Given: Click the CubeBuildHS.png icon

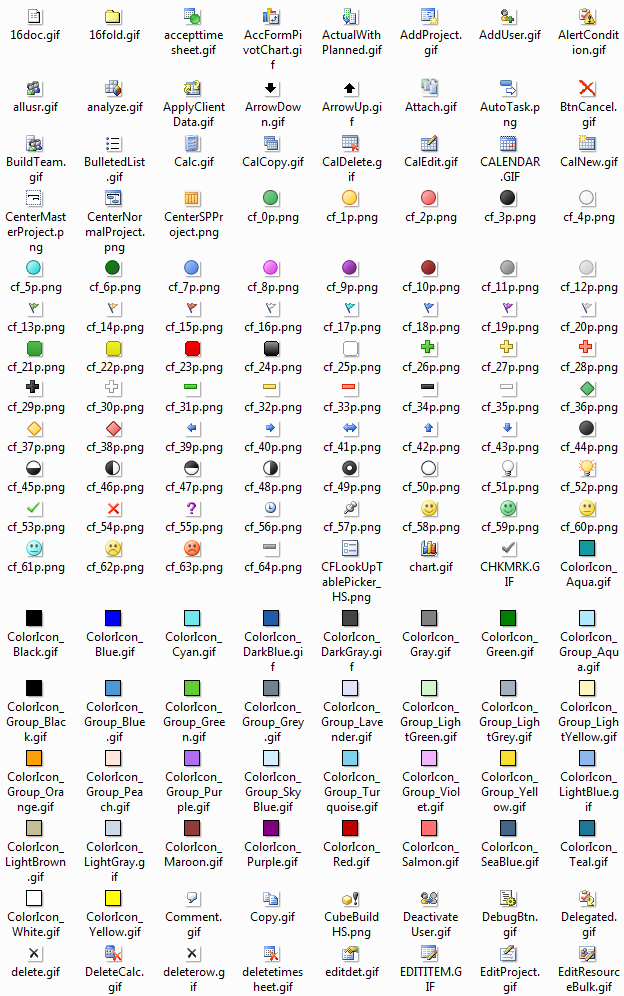Looking at the screenshot, I should (350, 898).
